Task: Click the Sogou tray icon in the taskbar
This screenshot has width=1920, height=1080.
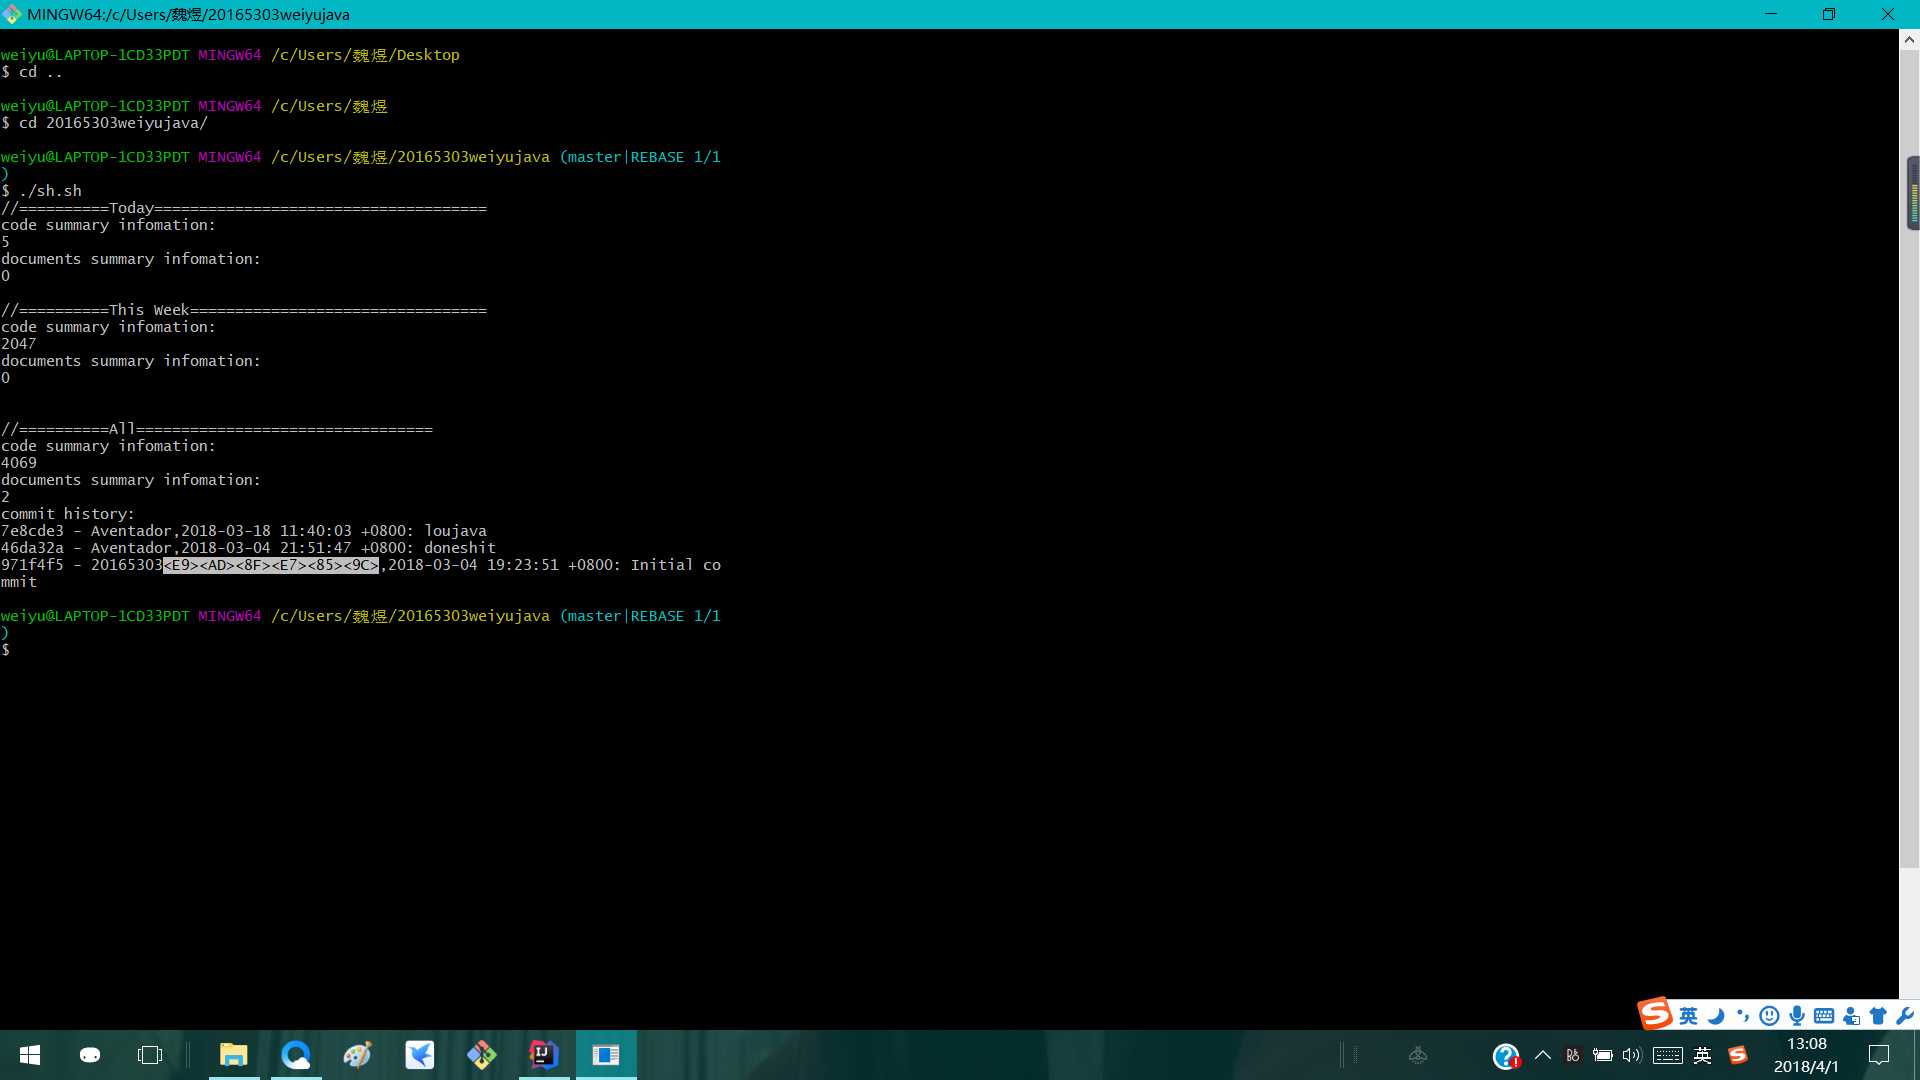Action: tap(1738, 1055)
